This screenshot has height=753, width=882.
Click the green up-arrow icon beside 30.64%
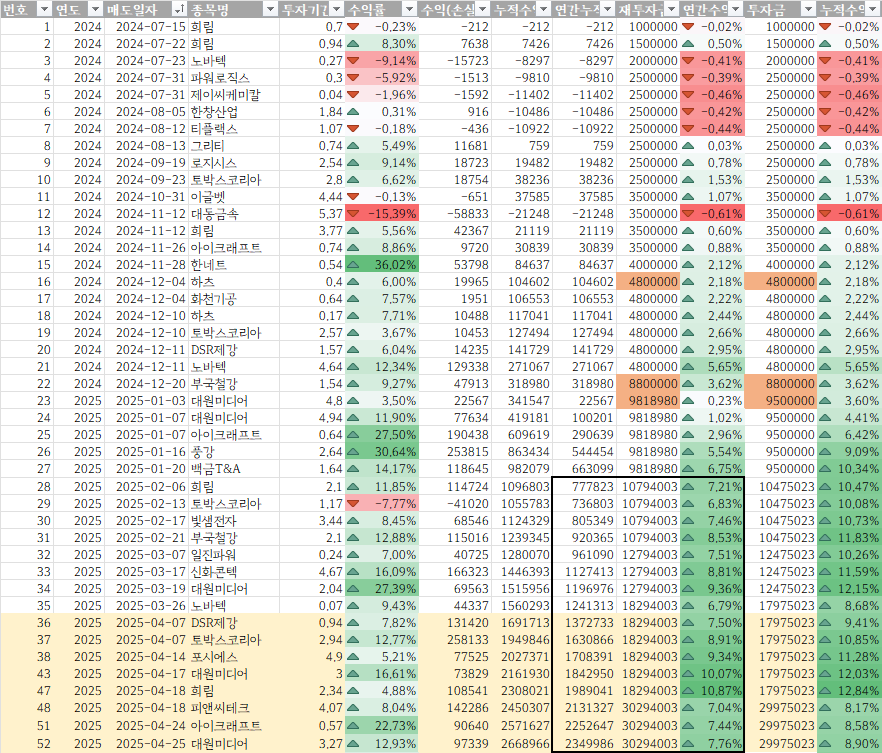point(353,452)
